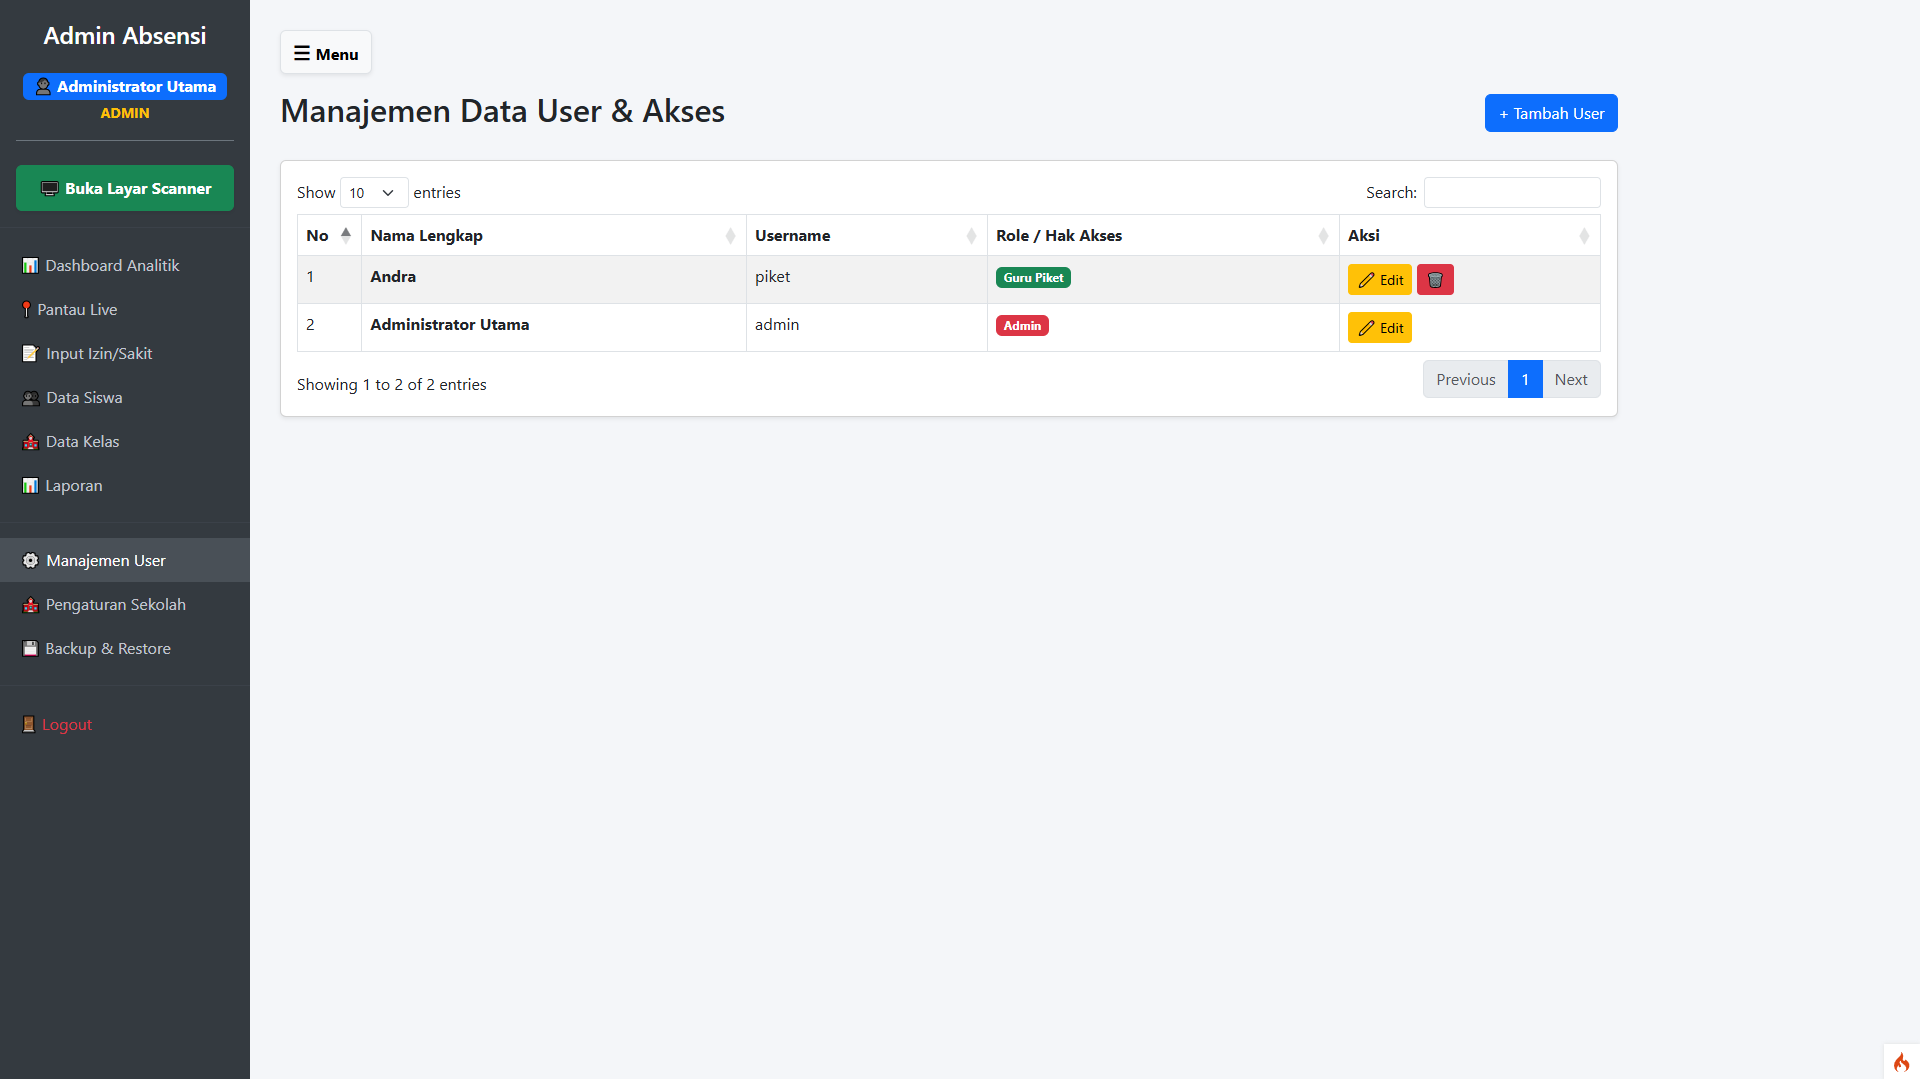Edit the Andra user row
Image resolution: width=1920 pixels, height=1079 pixels.
click(1379, 280)
